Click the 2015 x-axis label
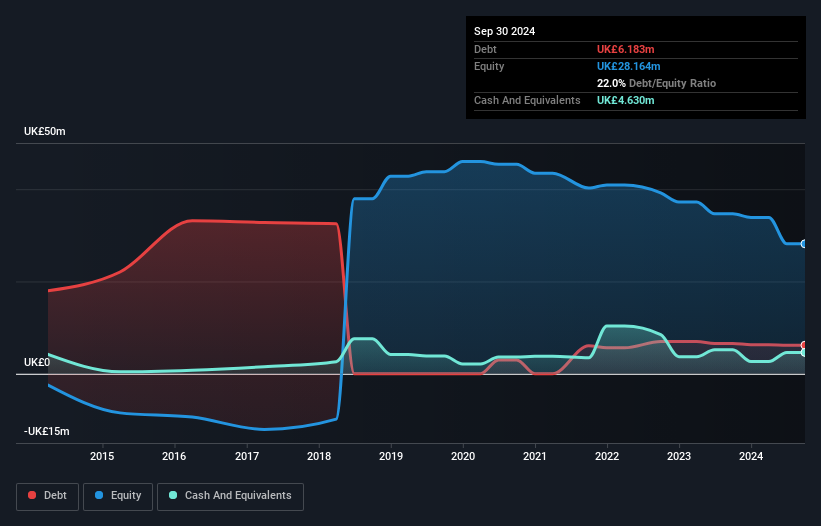The image size is (821, 526). (102, 456)
